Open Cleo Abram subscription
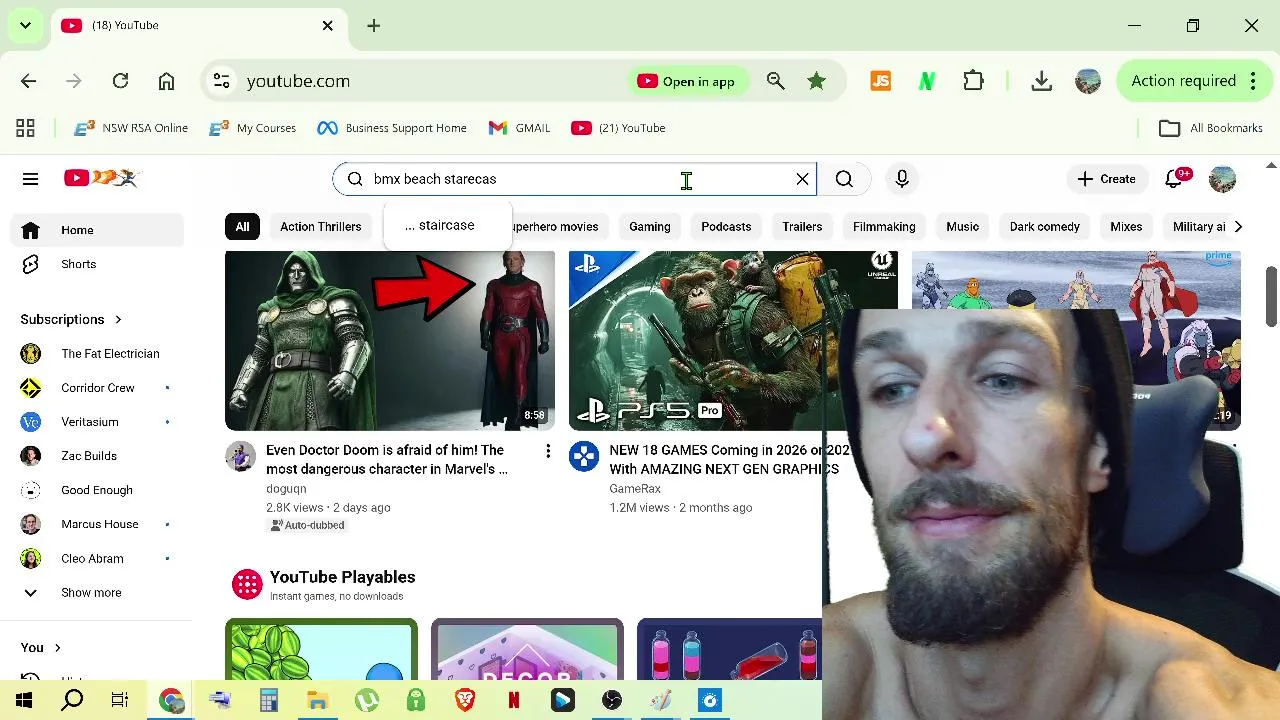The height and width of the screenshot is (720, 1280). pos(97,558)
